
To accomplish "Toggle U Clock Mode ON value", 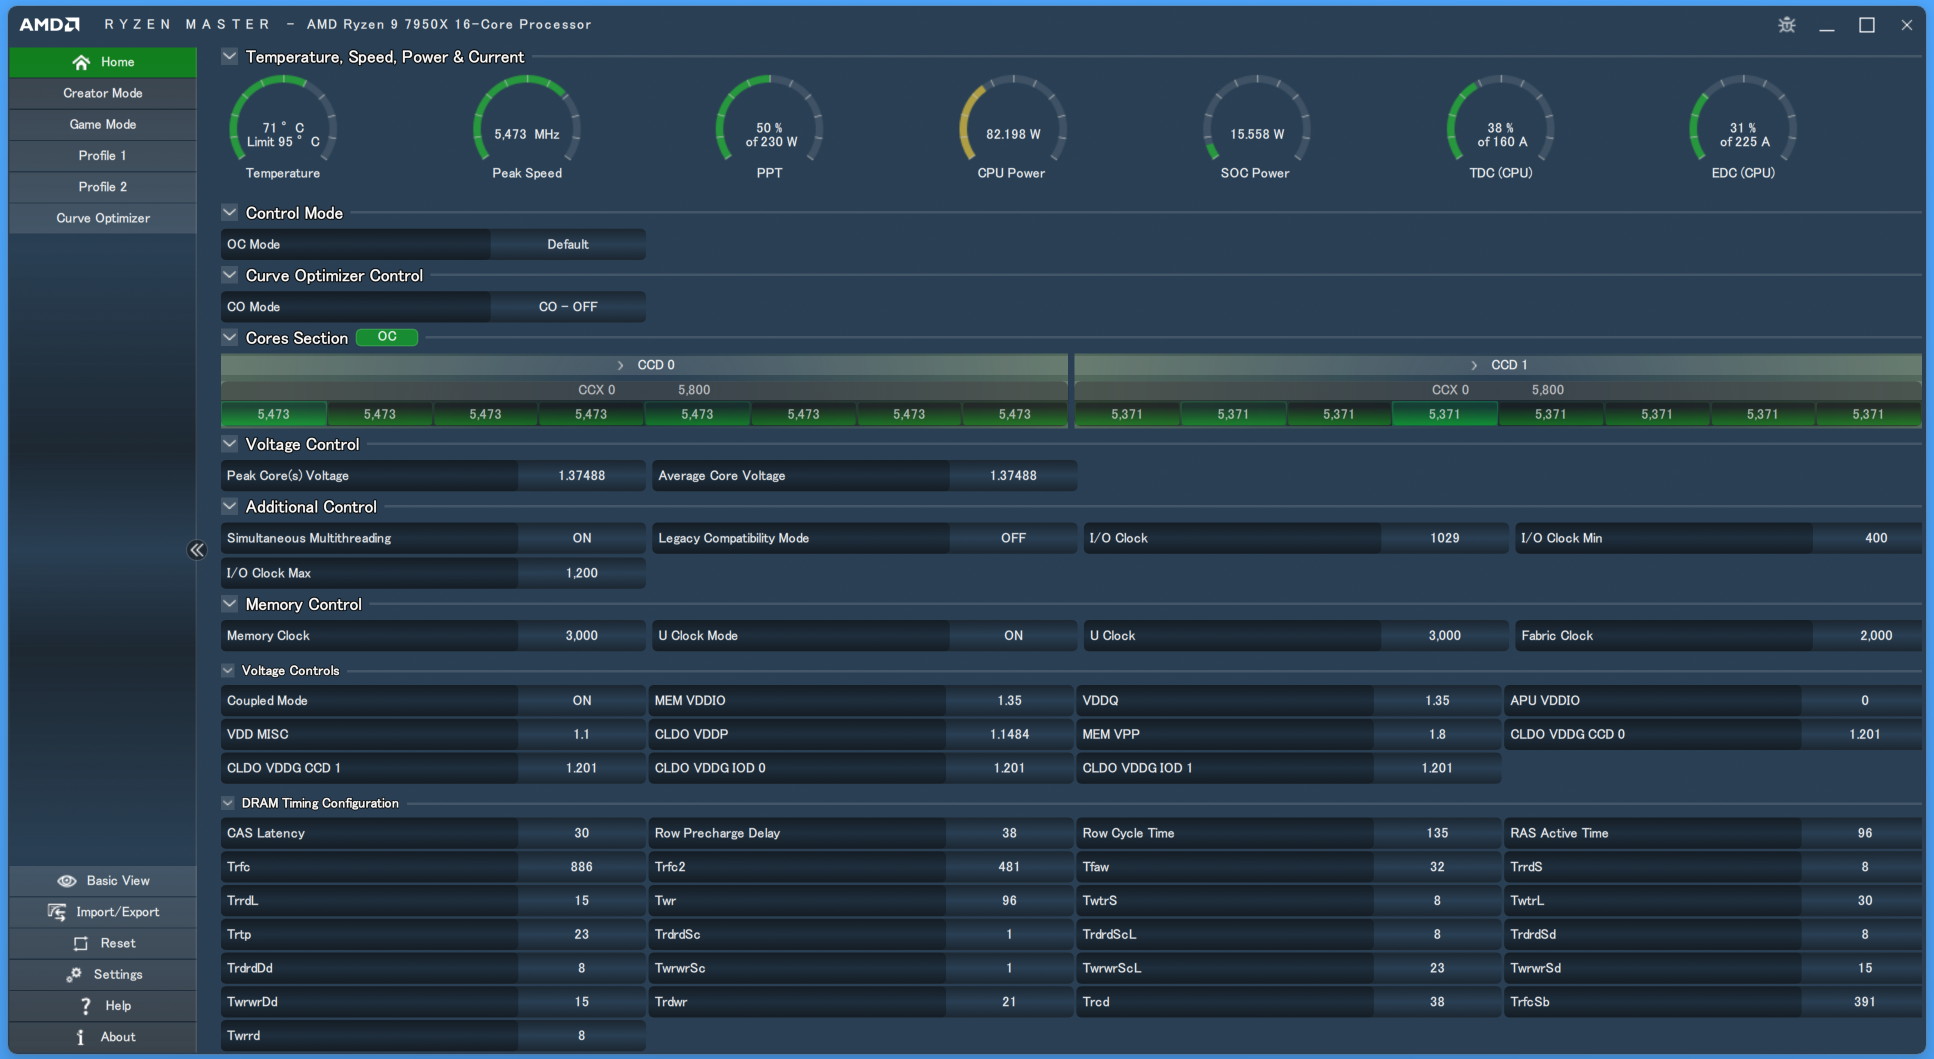I will tap(1013, 636).
